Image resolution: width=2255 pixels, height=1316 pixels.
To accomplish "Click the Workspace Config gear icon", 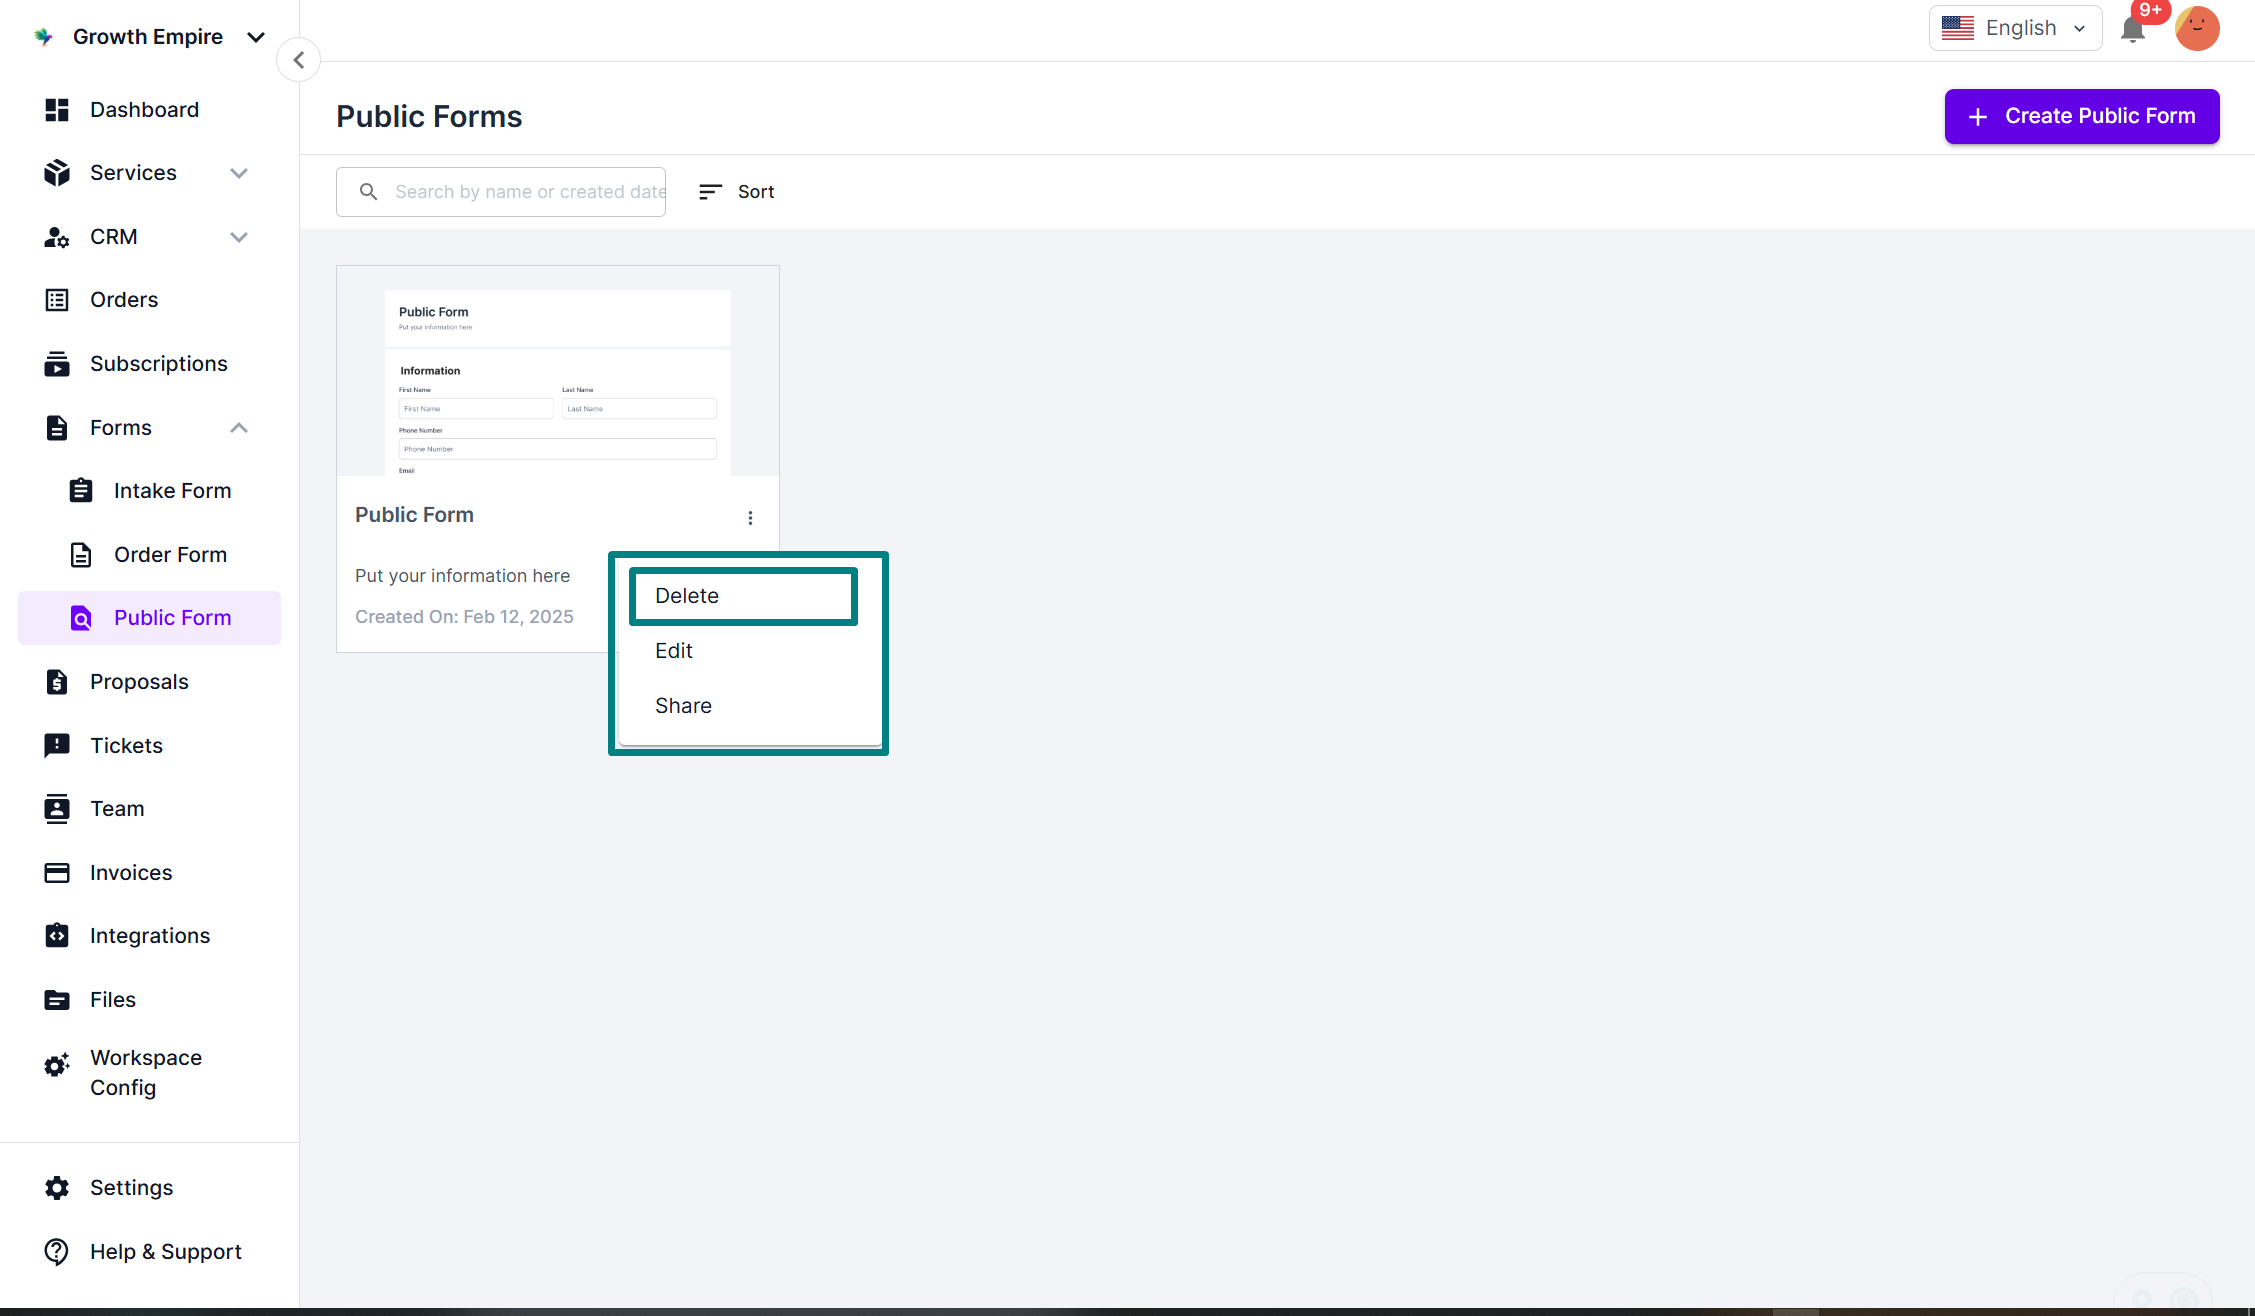I will (57, 1066).
